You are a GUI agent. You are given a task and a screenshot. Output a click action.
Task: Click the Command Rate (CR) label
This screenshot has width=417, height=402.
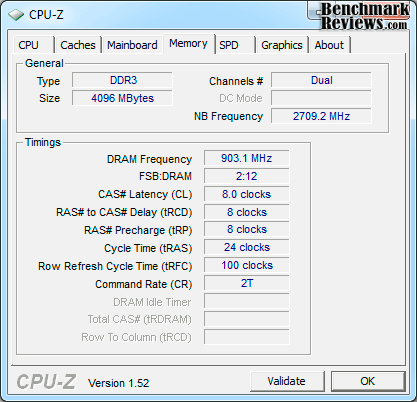point(144,284)
